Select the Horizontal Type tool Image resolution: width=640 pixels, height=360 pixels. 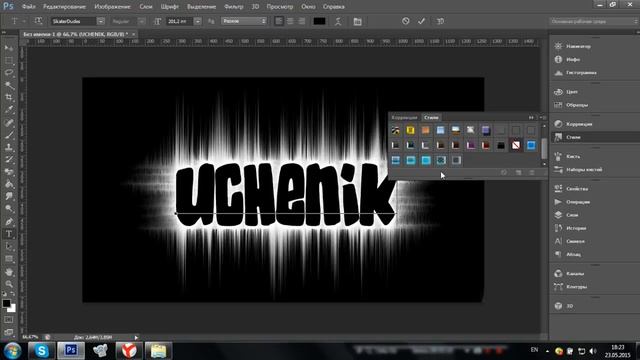(x=9, y=234)
